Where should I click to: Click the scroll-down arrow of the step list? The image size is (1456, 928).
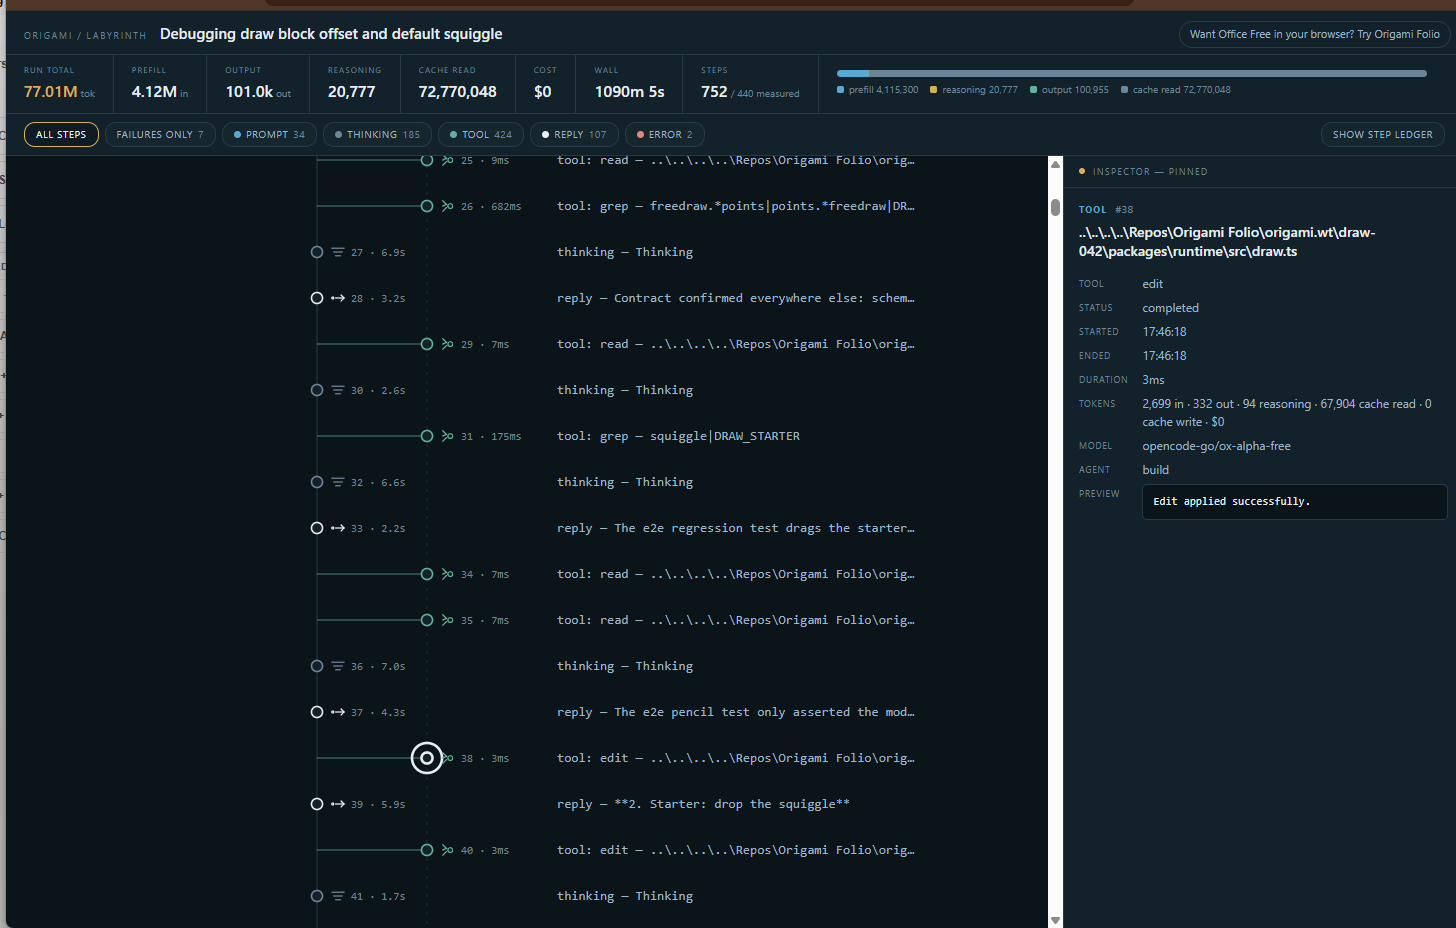(1055, 920)
